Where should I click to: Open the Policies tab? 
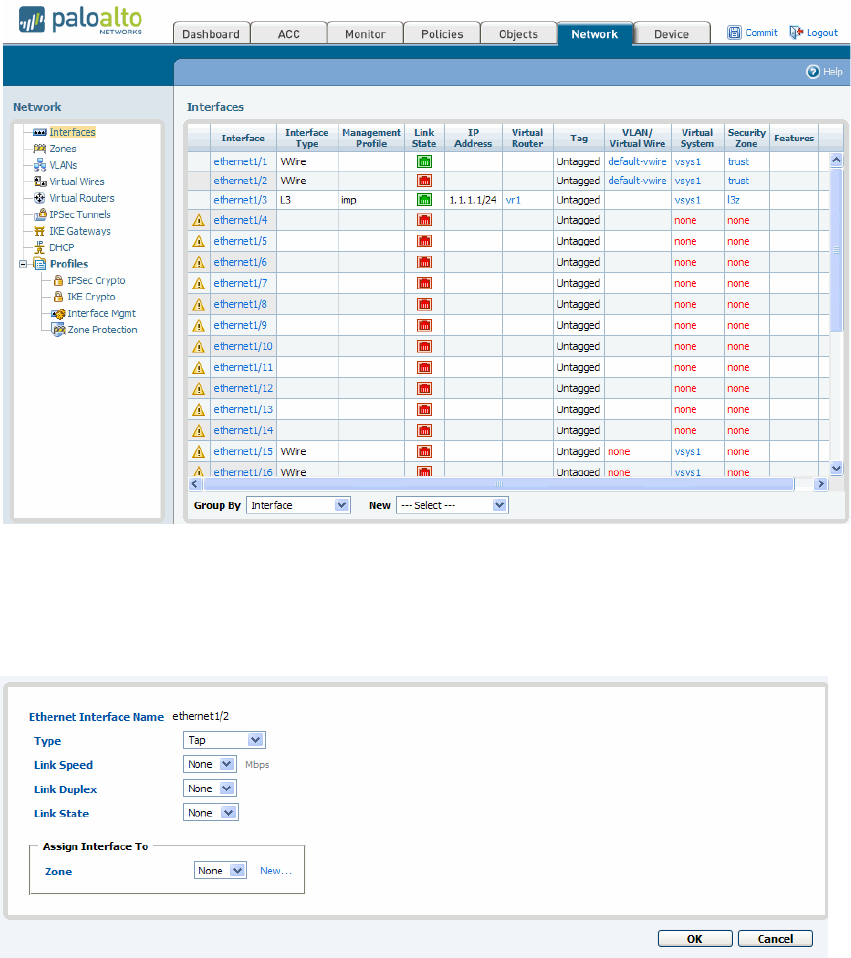tap(442, 34)
